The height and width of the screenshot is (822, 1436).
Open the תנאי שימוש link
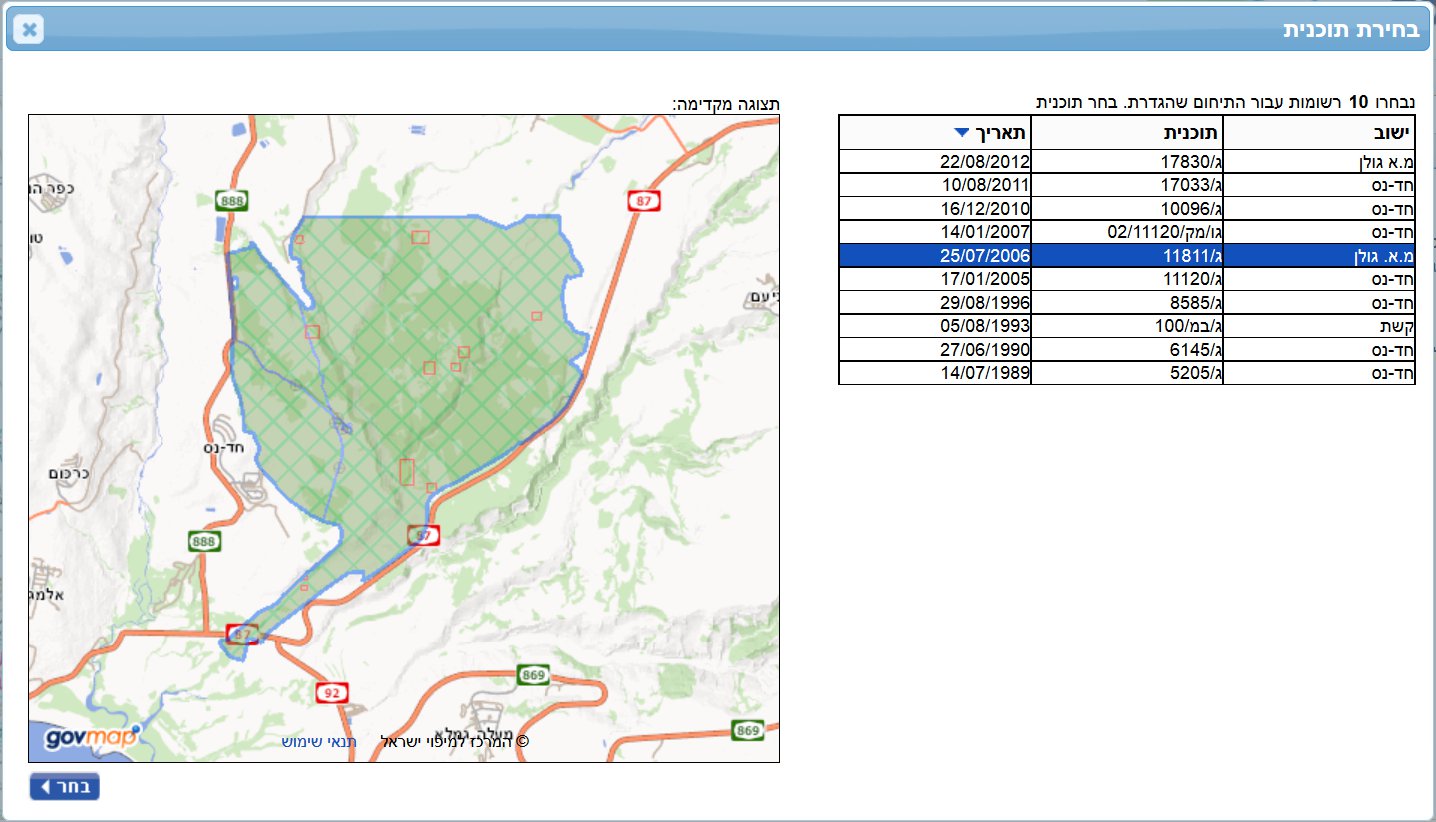click(319, 741)
